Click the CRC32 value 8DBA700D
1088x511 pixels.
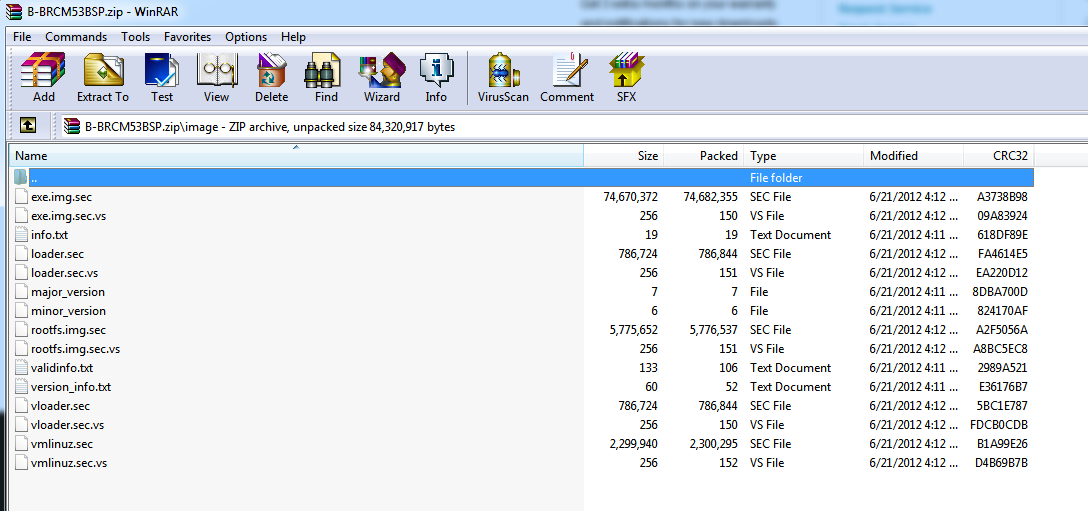[1000, 292]
